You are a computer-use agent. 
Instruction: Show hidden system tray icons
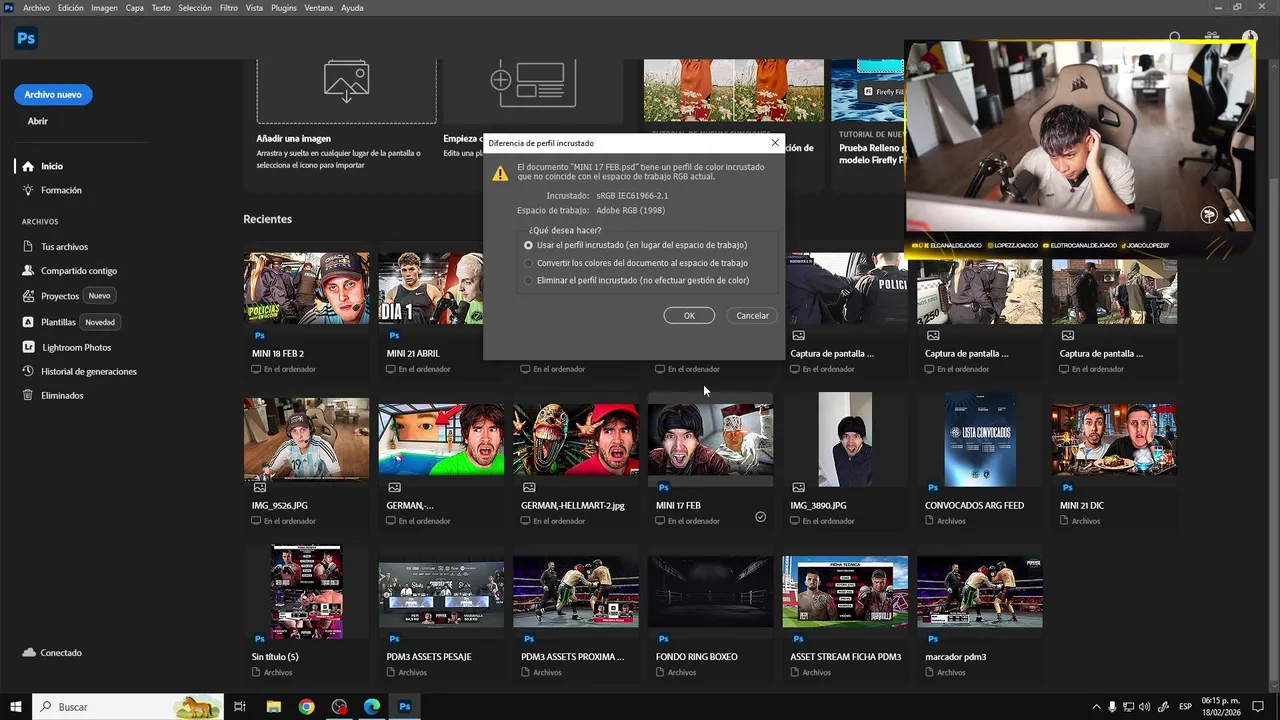1097,707
